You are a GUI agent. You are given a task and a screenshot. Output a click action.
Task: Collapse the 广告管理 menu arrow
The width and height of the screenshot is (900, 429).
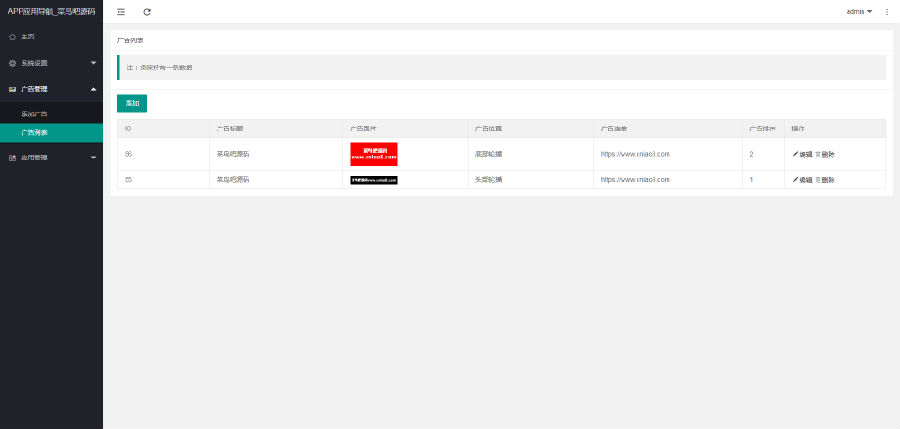coord(93,89)
